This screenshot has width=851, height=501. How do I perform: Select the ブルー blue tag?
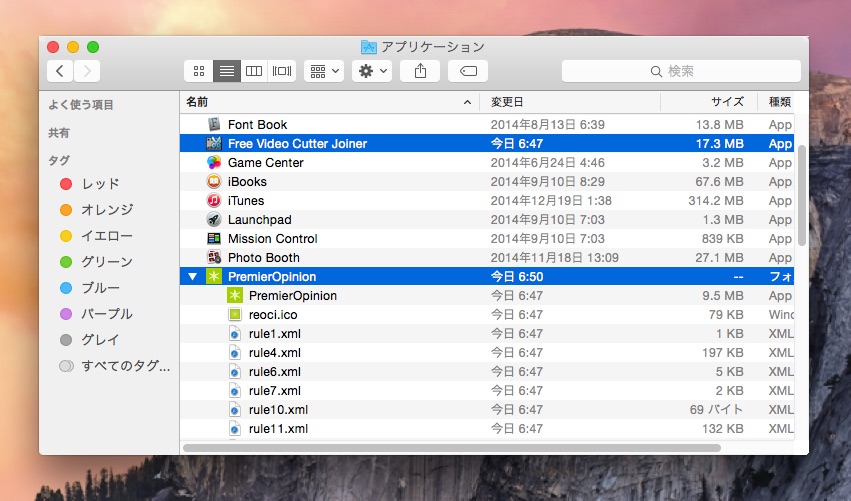tap(90, 288)
